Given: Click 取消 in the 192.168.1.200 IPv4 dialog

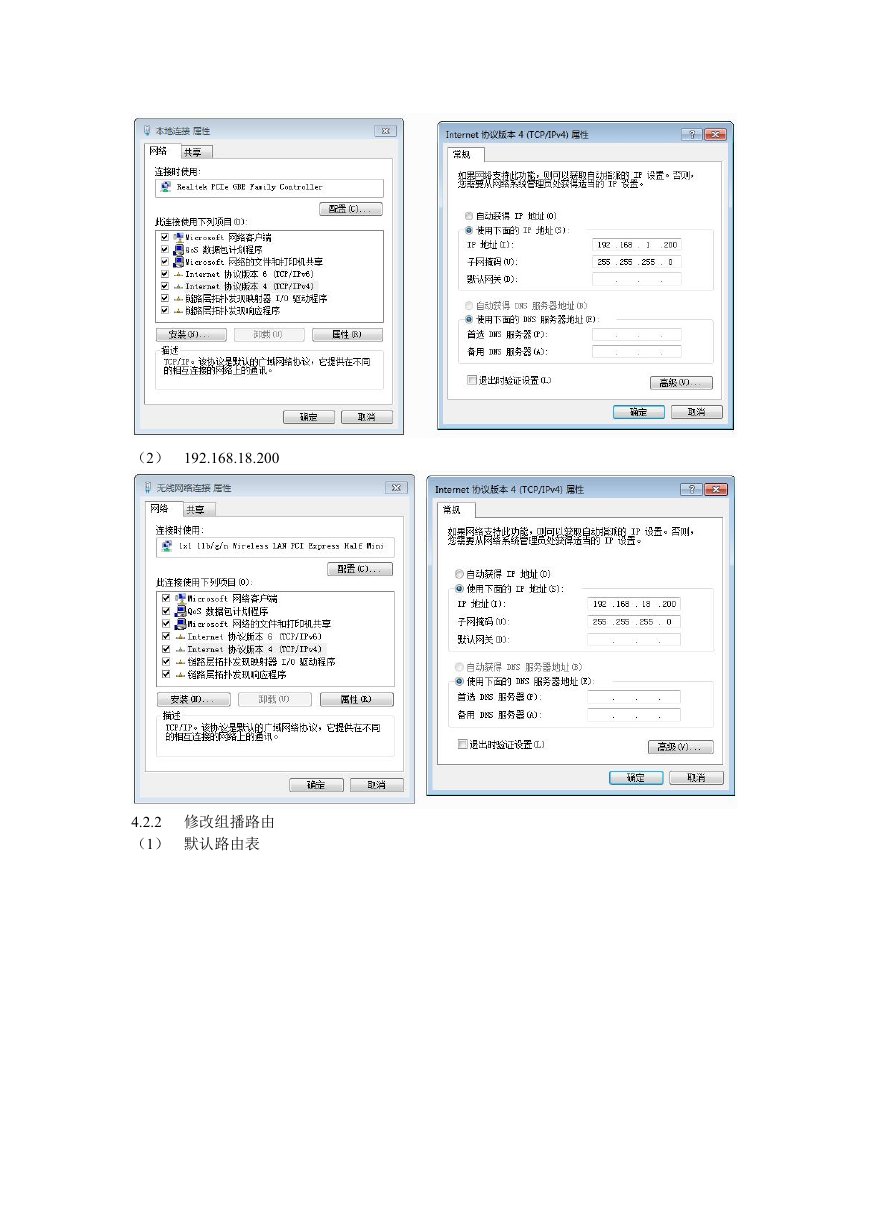Looking at the screenshot, I should click(697, 412).
